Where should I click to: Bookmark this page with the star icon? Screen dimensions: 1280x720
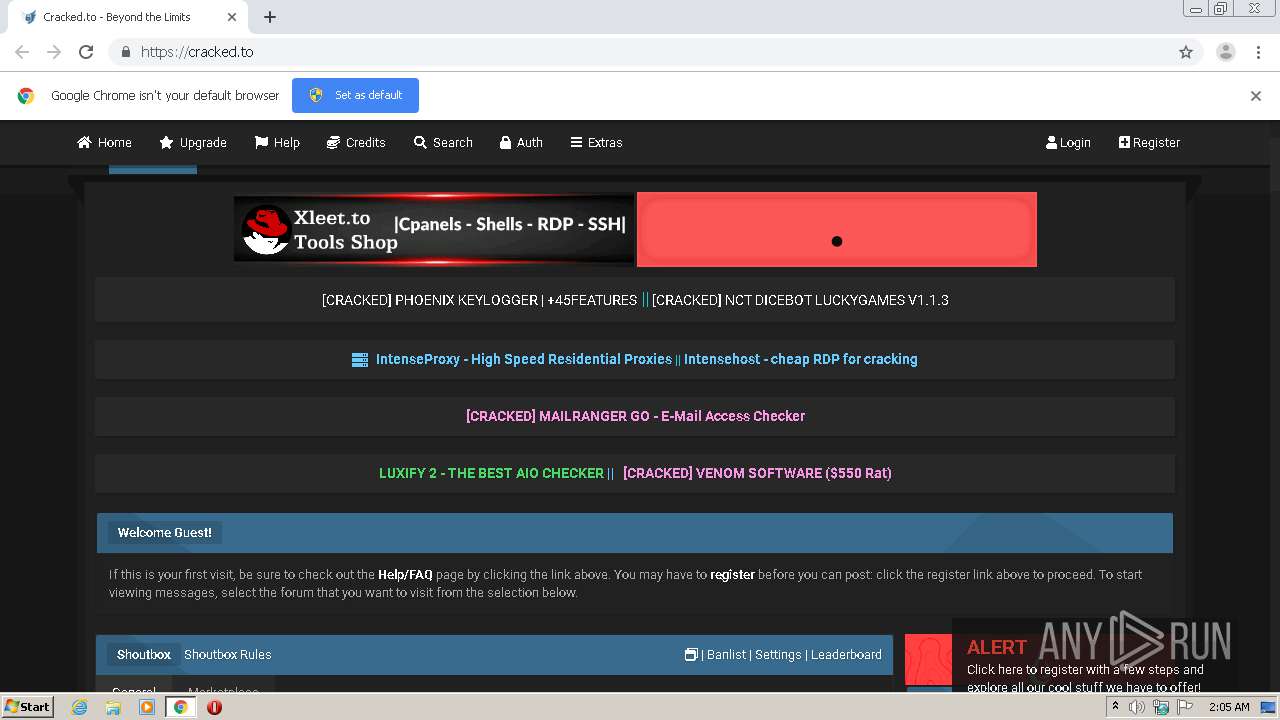(x=1186, y=52)
